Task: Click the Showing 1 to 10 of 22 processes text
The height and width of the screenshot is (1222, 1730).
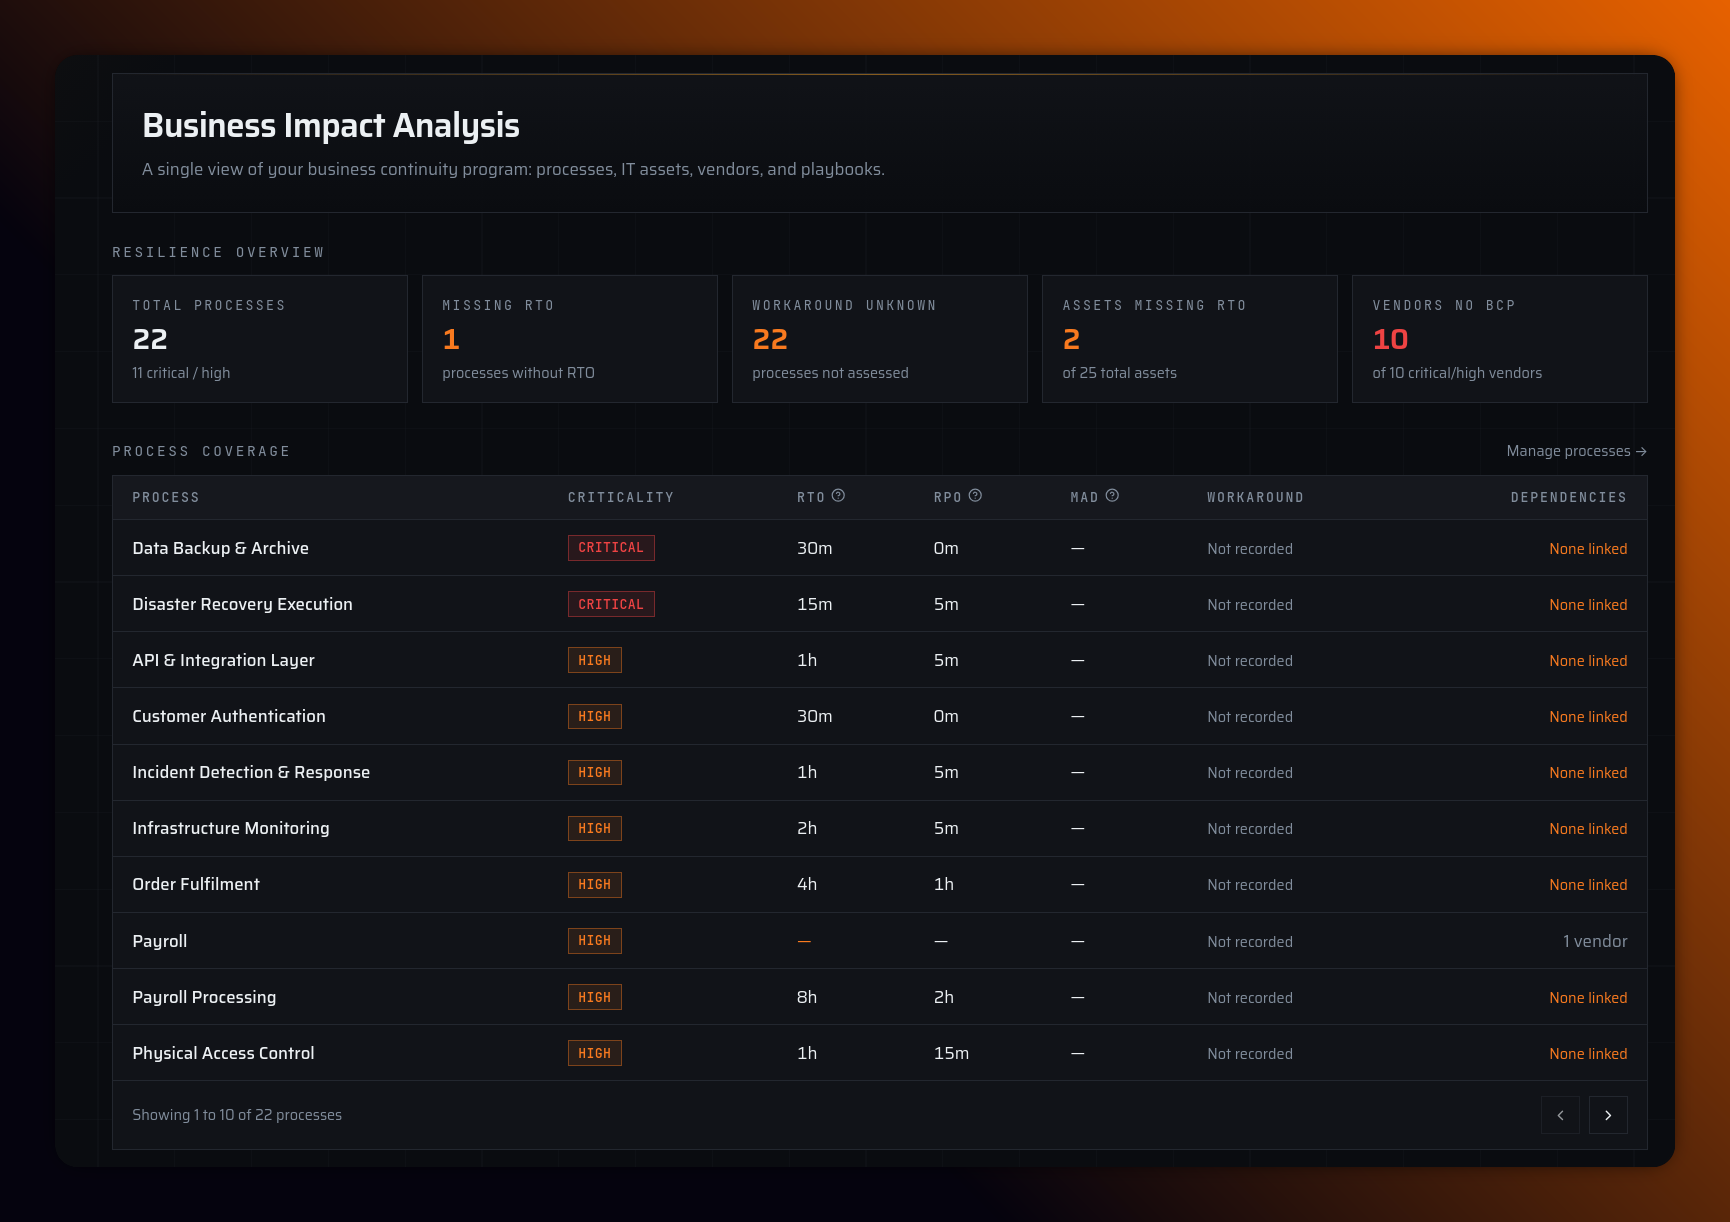Action: [x=237, y=1115]
